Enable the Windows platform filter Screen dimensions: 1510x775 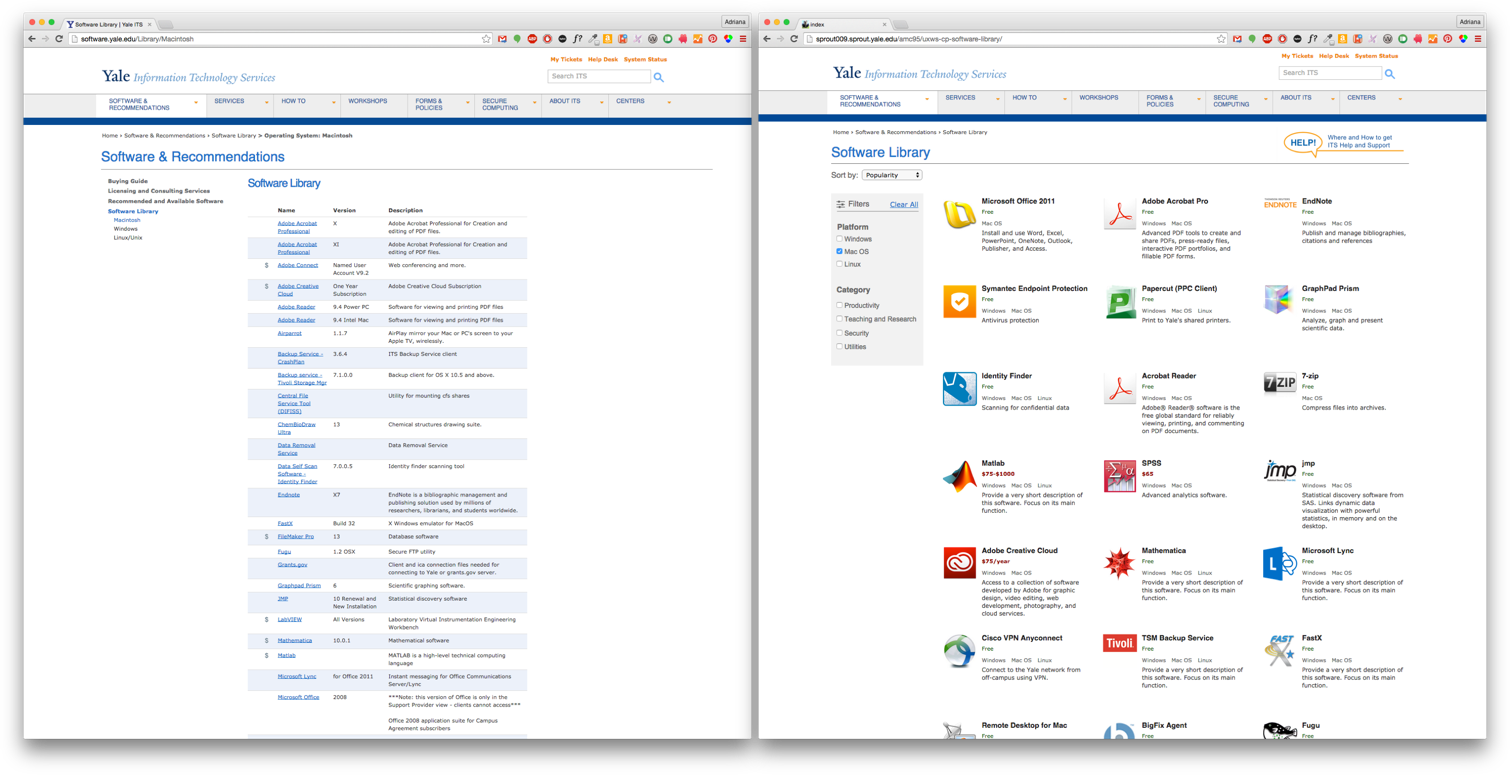coord(839,240)
